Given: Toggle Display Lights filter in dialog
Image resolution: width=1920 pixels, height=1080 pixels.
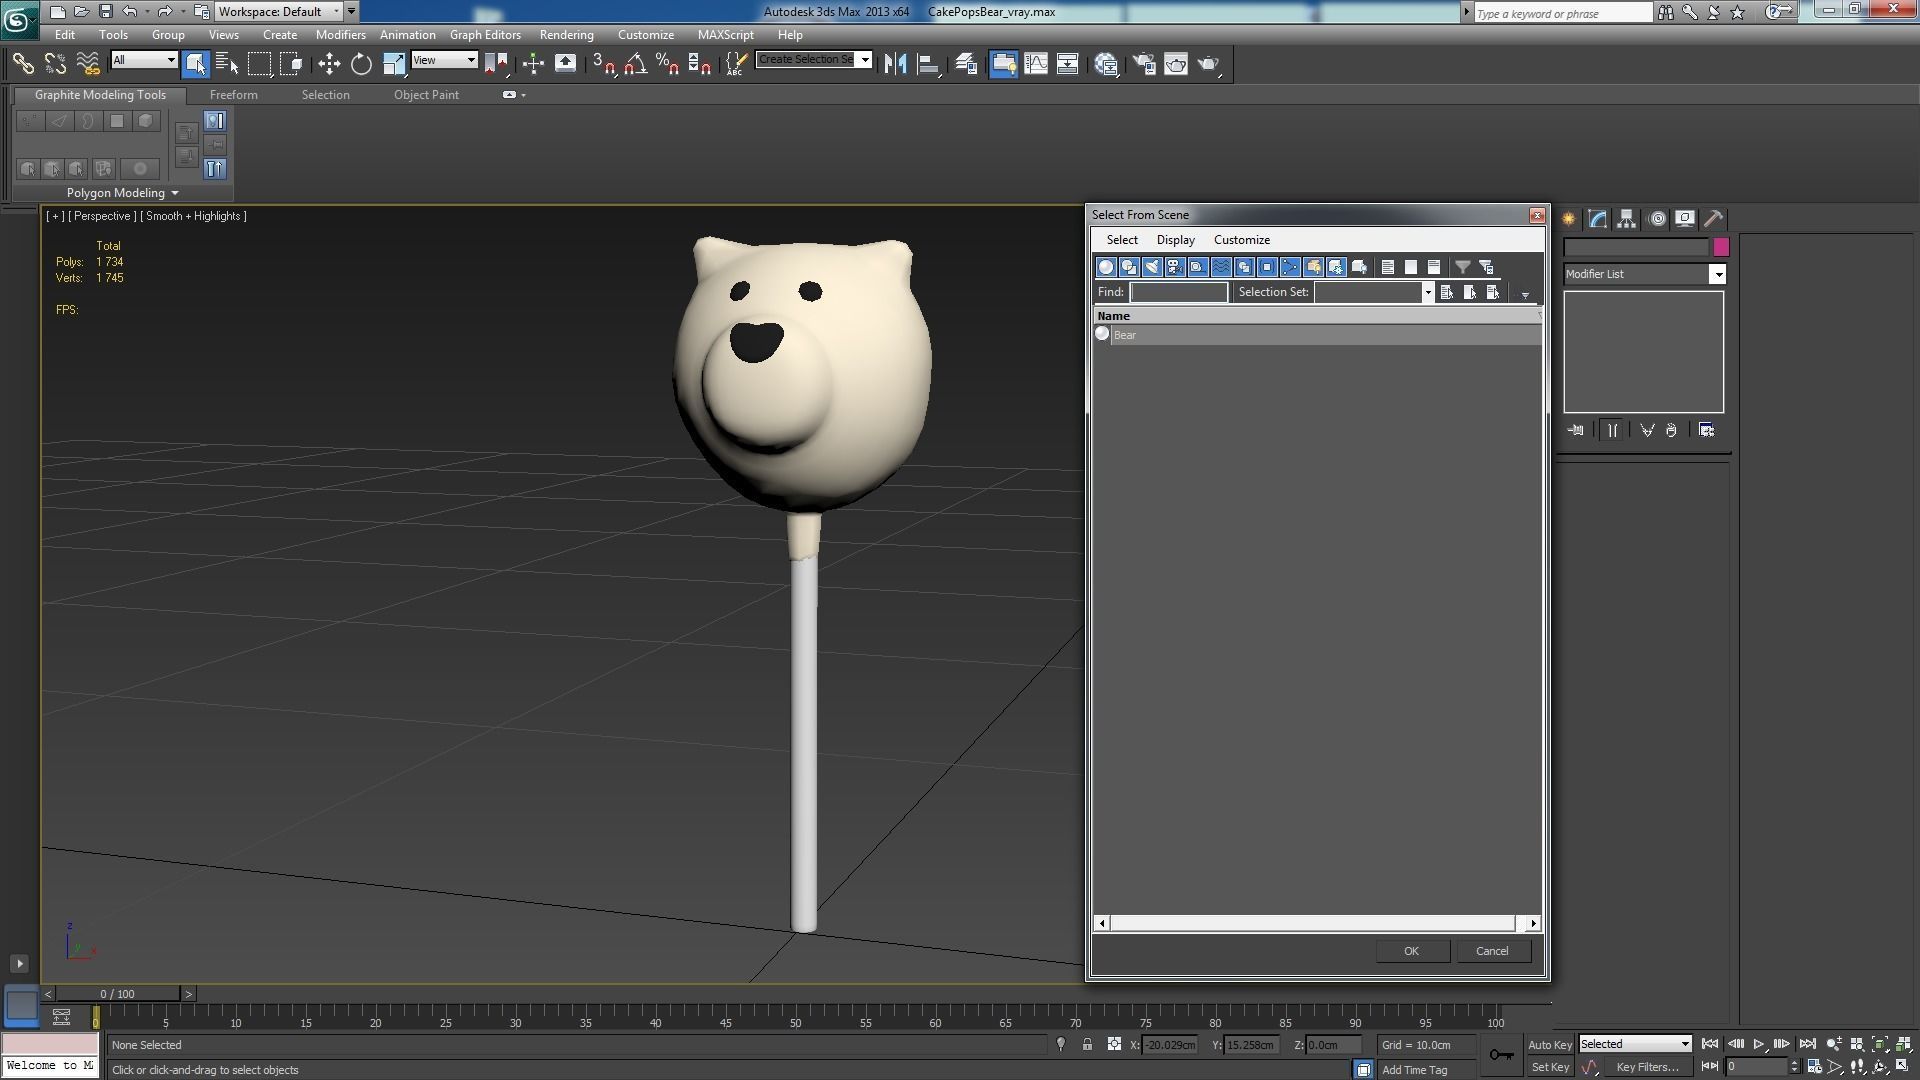Looking at the screenshot, I should [1152, 267].
